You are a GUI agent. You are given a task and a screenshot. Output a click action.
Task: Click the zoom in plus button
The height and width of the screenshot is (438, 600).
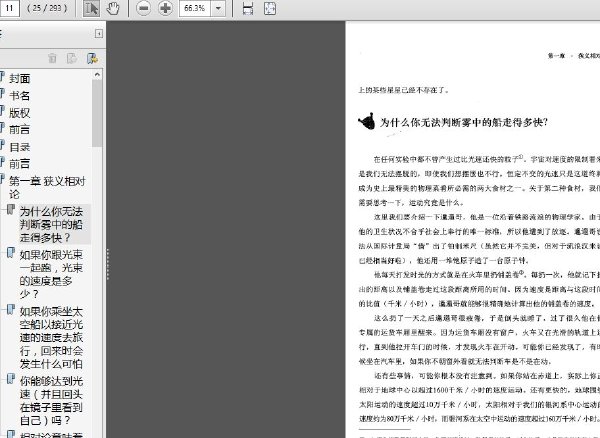click(166, 8)
